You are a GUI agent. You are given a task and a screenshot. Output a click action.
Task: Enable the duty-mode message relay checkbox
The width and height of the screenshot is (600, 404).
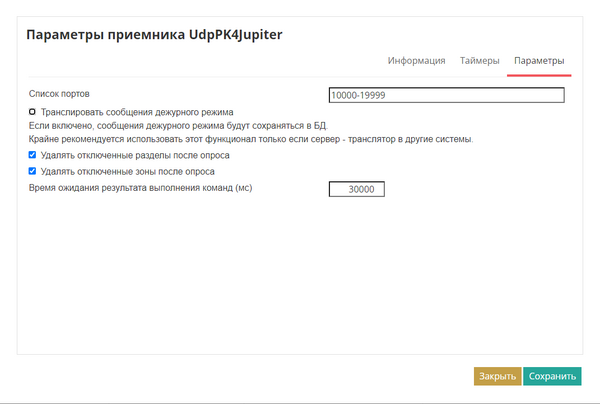pyautogui.click(x=33, y=112)
